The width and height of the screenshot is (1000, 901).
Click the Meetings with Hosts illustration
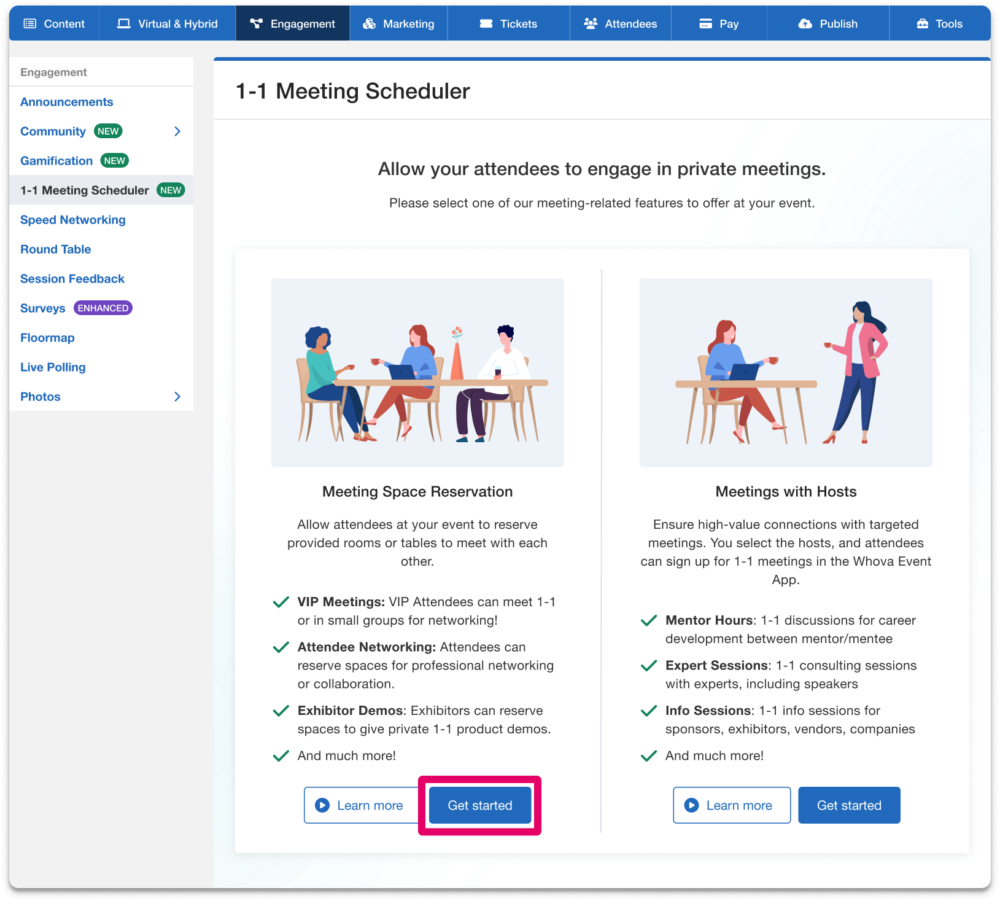click(786, 372)
